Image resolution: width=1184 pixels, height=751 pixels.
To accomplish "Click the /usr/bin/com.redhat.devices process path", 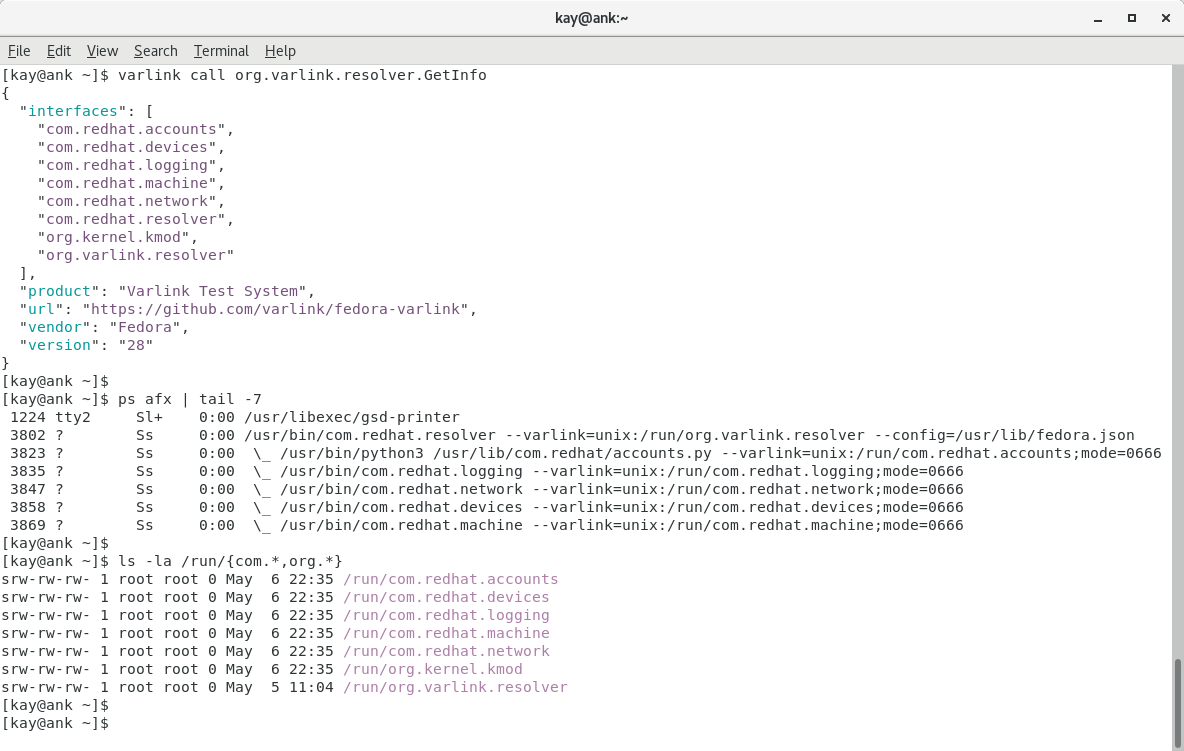I will click(401, 507).
